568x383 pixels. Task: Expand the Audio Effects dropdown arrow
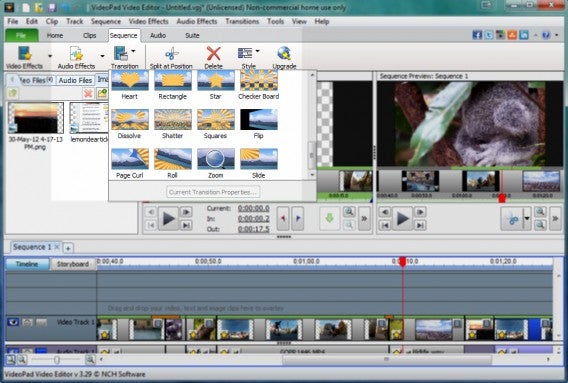(x=103, y=56)
